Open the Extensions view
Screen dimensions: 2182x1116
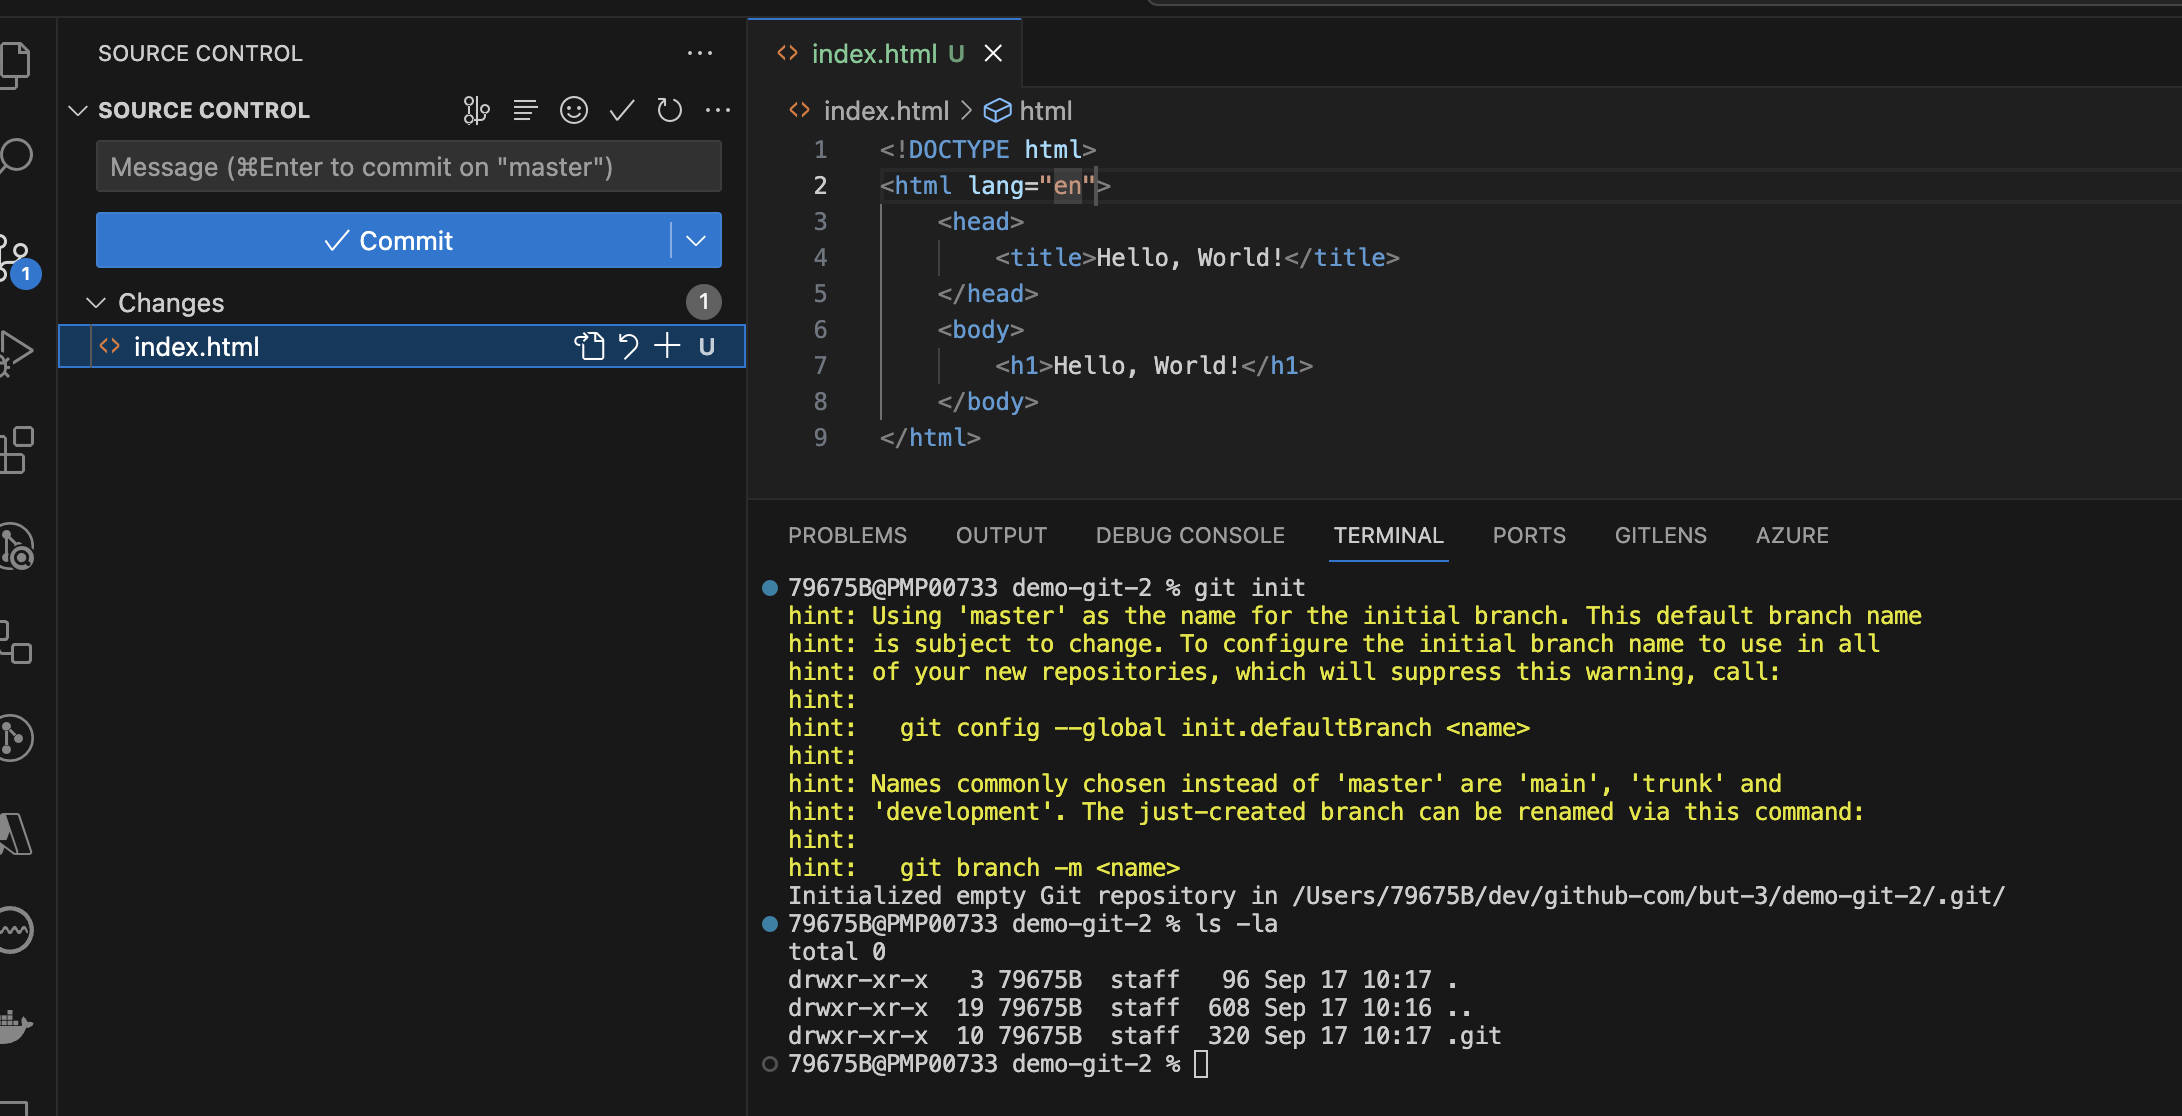click(x=16, y=450)
